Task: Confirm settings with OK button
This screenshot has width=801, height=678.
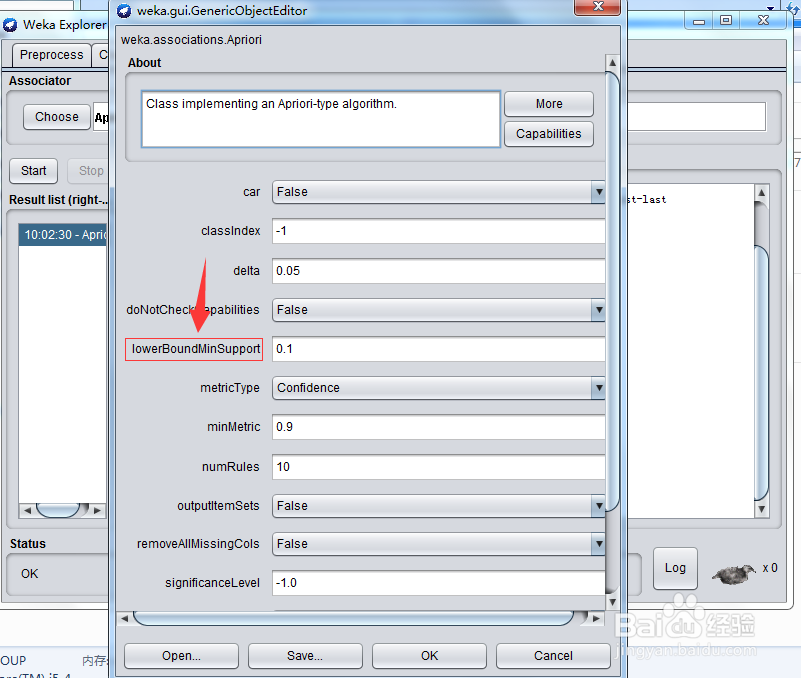Action: pyautogui.click(x=429, y=656)
